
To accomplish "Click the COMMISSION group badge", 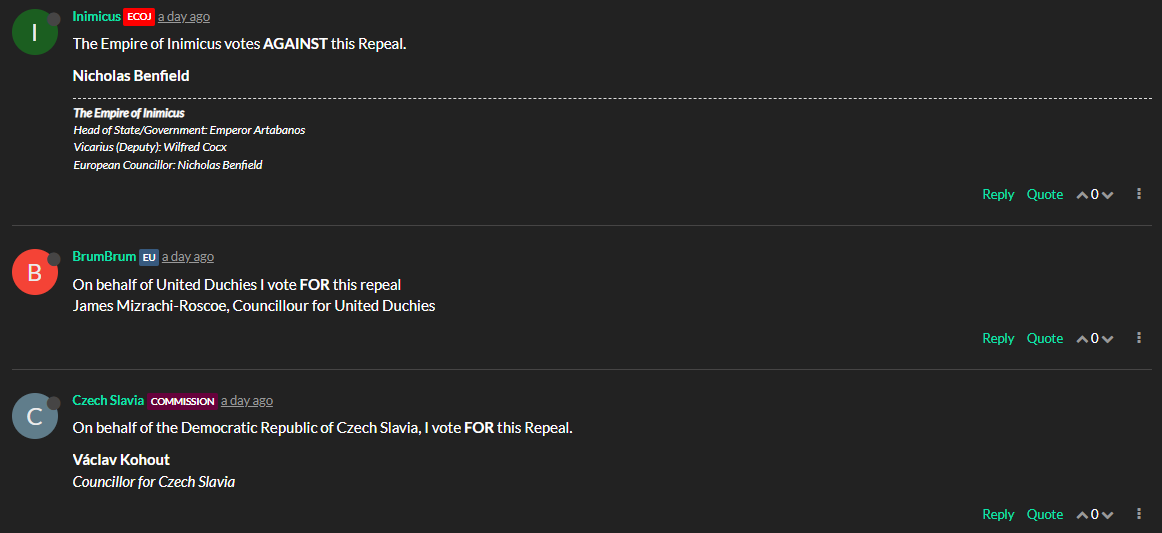I will click(183, 401).
